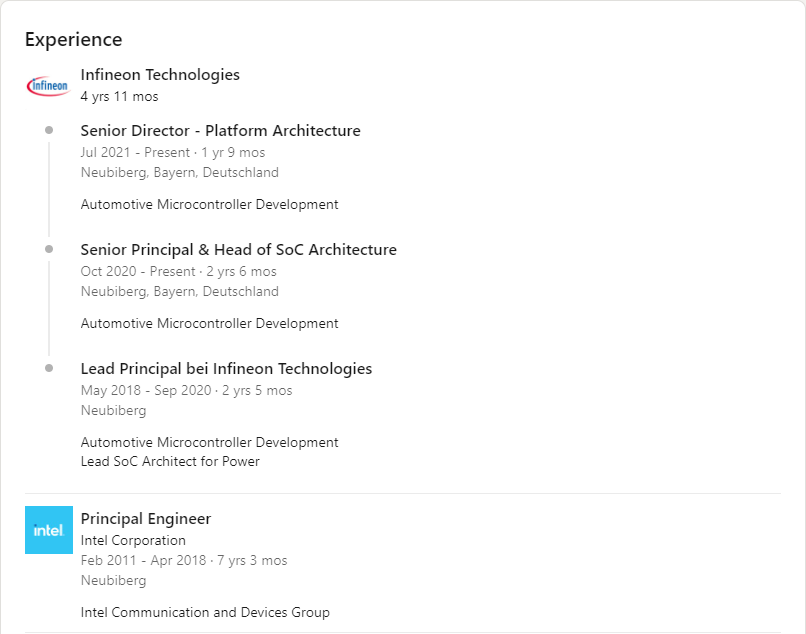Select the 4 yrs 11 mos duration text
This screenshot has height=634, width=806.
(x=119, y=97)
